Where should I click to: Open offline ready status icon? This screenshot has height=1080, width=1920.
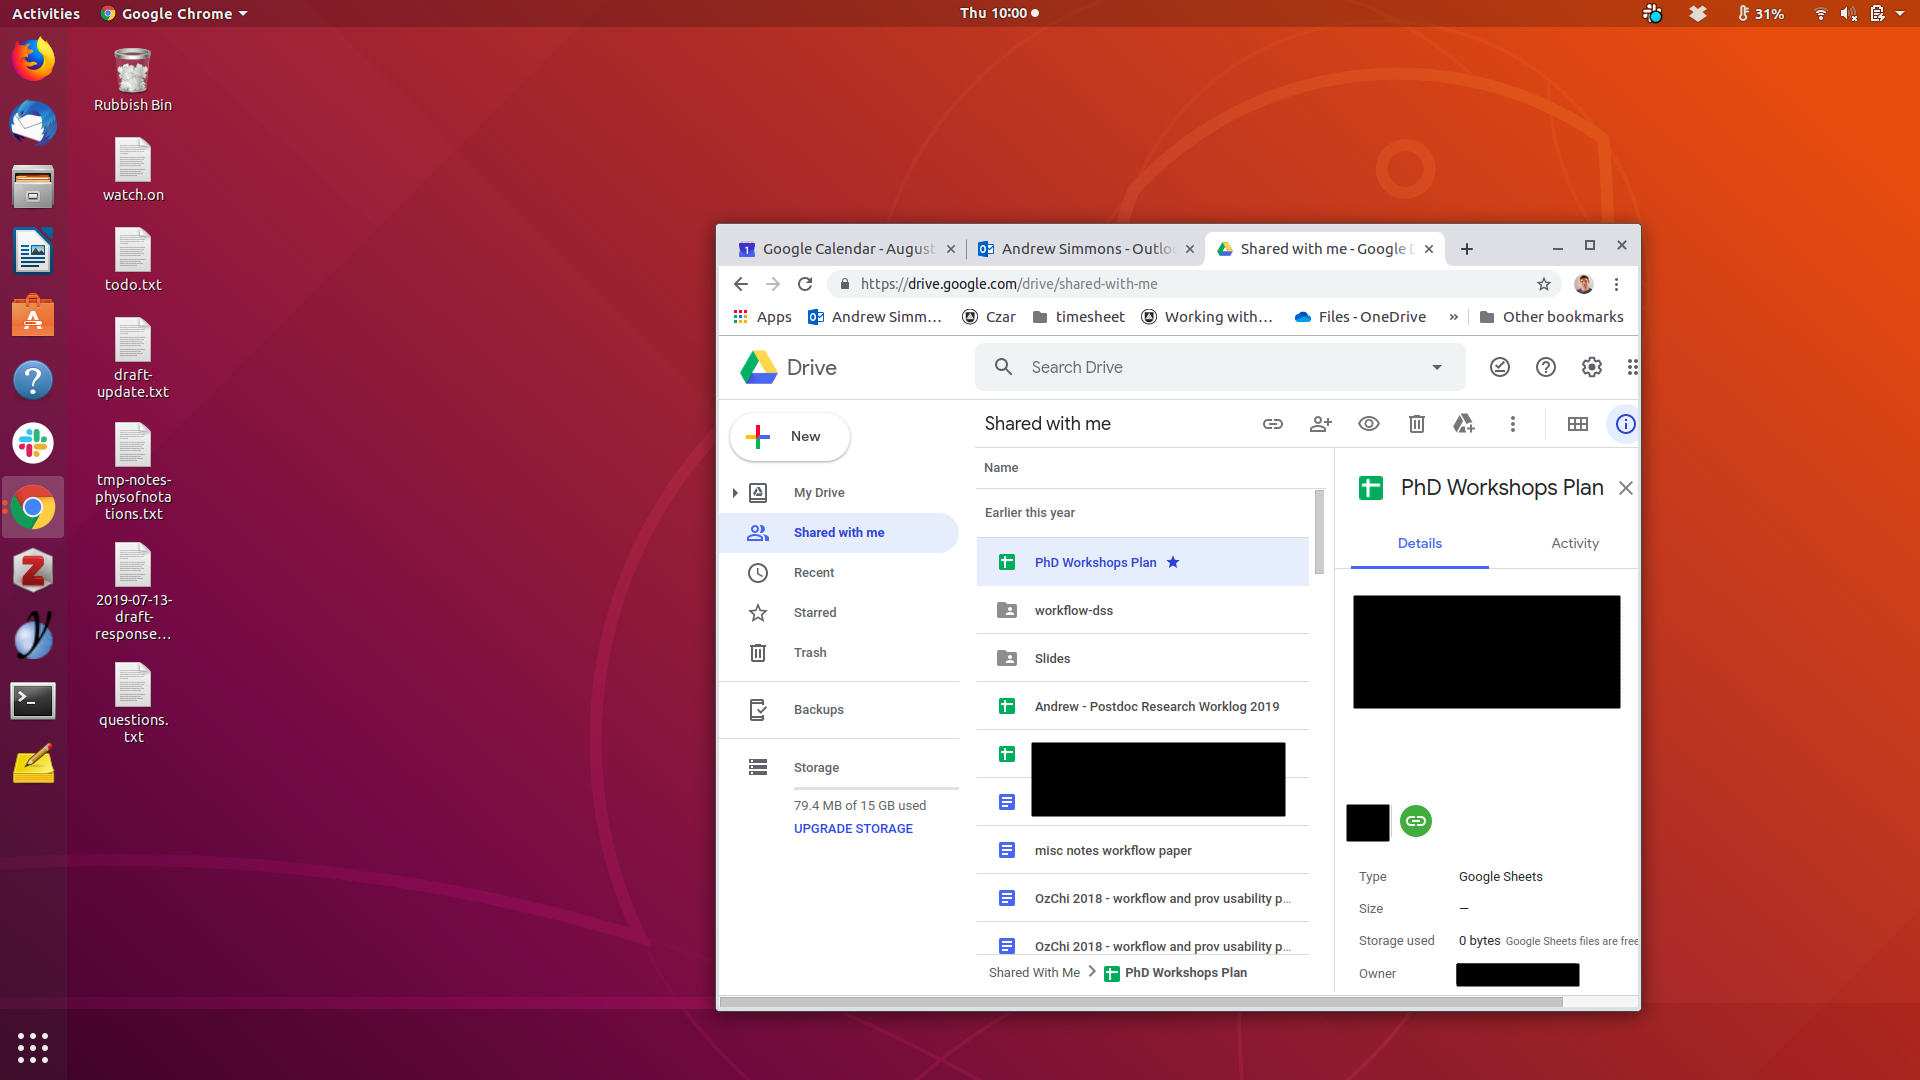[x=1499, y=367]
